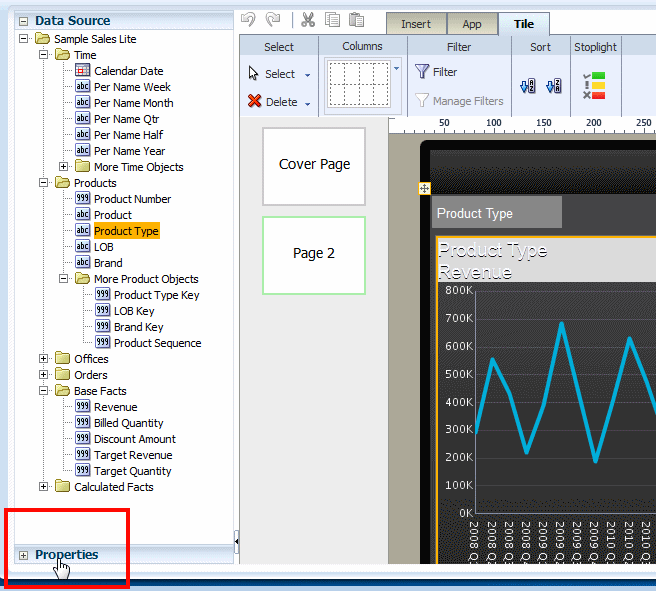Click the left panel collapse handle
Image resolution: width=656 pixels, height=591 pixels.
click(x=236, y=542)
